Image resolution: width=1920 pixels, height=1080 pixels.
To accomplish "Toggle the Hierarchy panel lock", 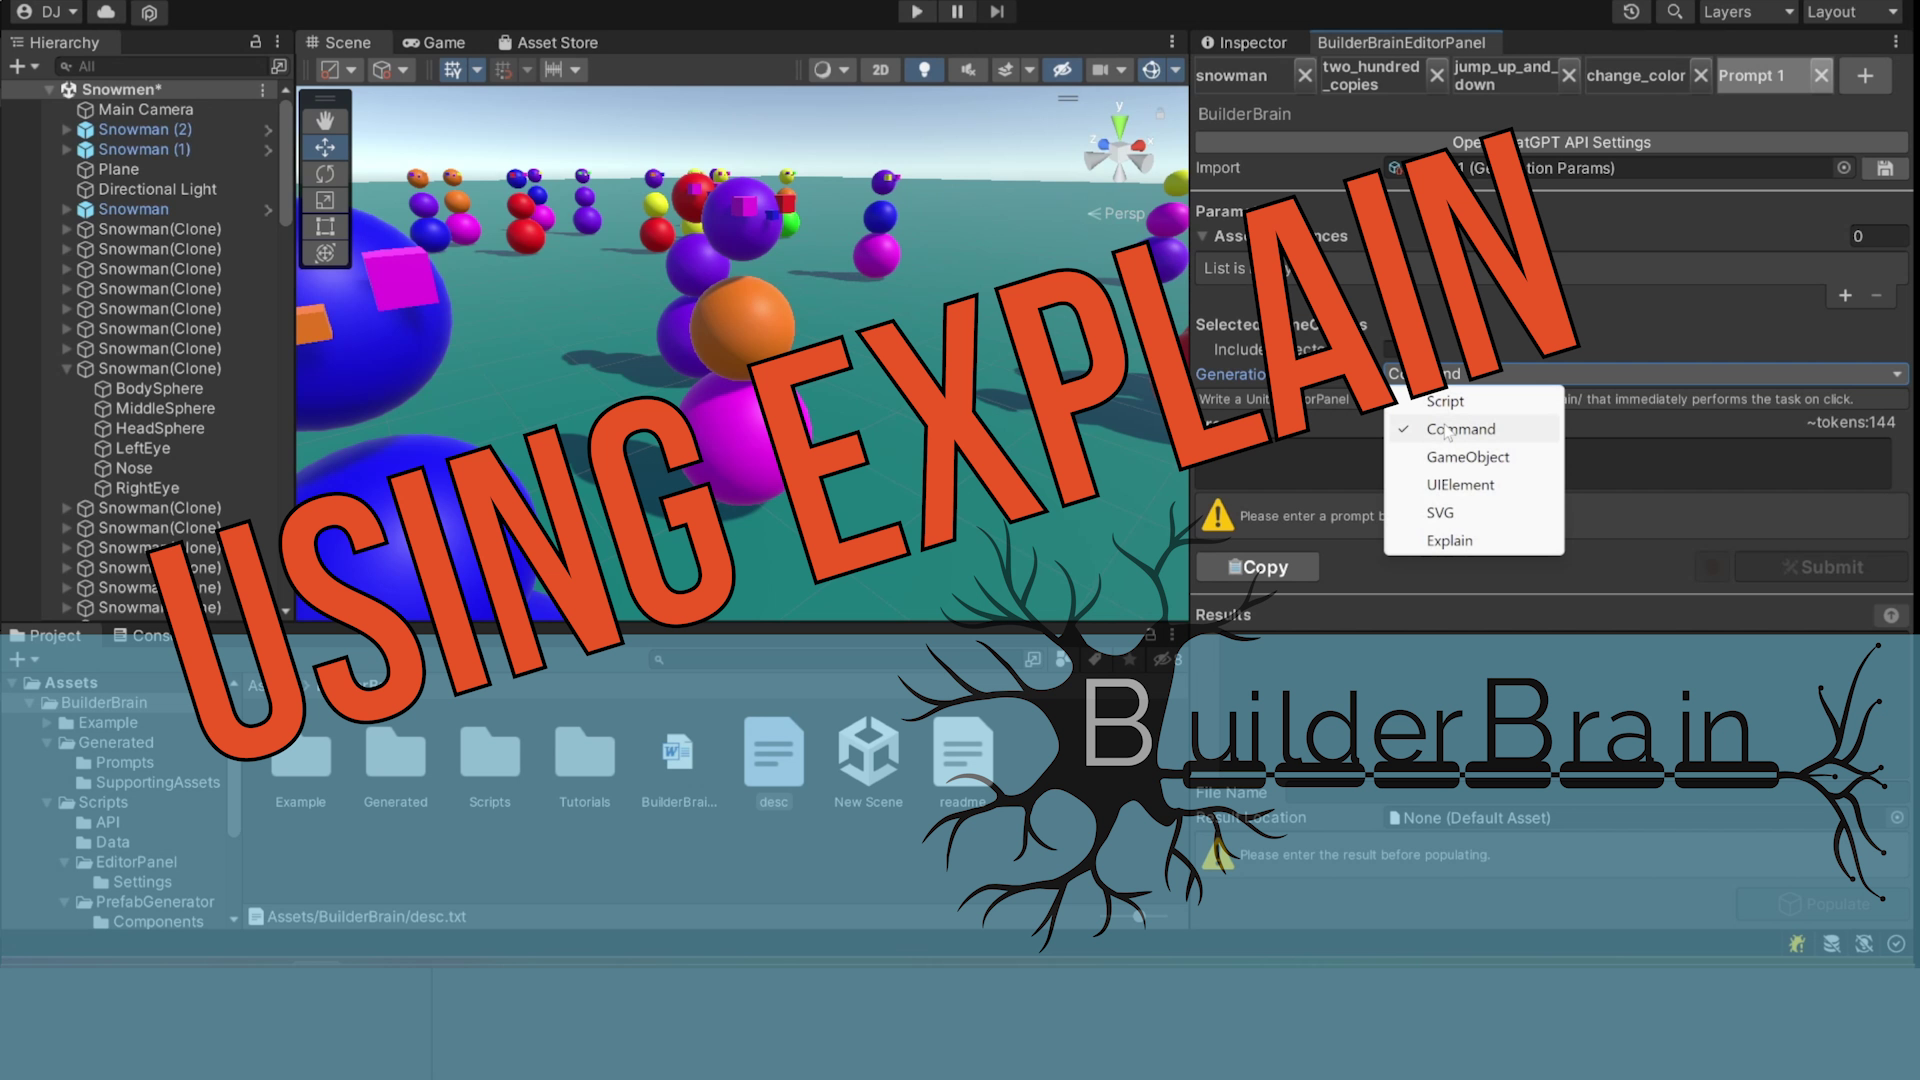I will 255,42.
